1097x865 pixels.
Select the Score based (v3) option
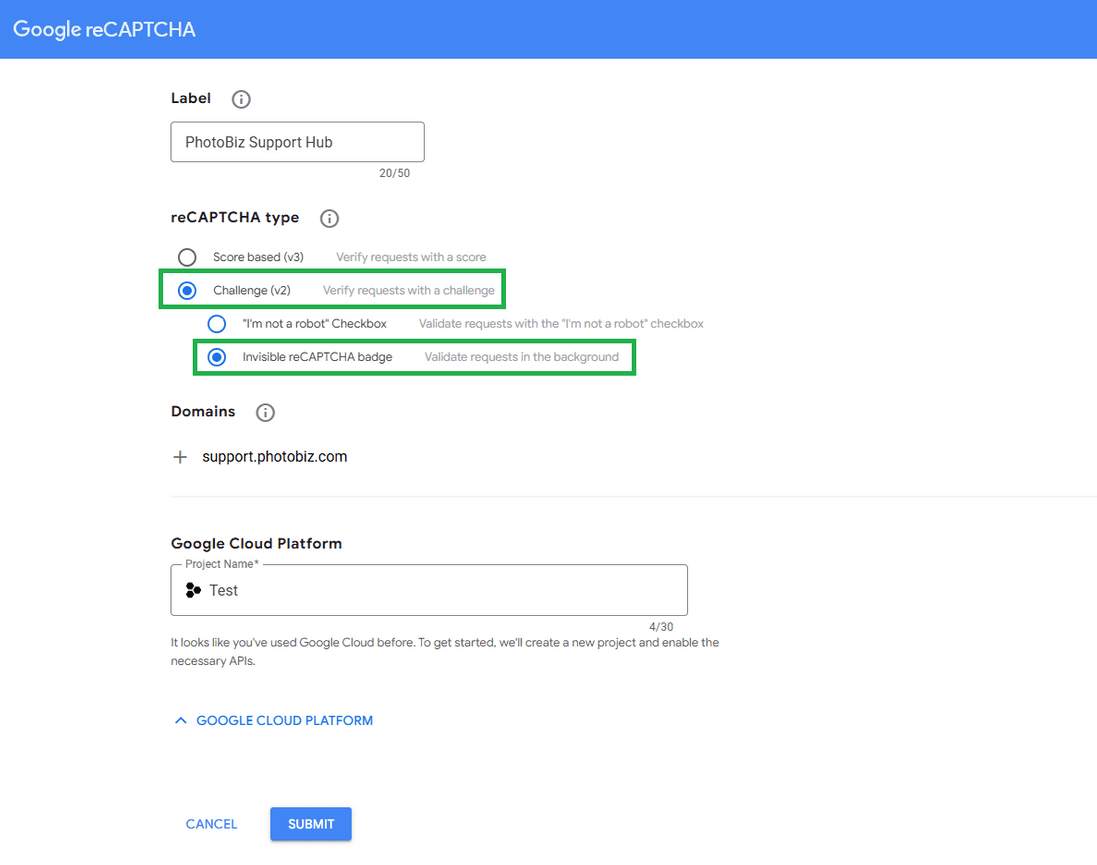(187, 257)
